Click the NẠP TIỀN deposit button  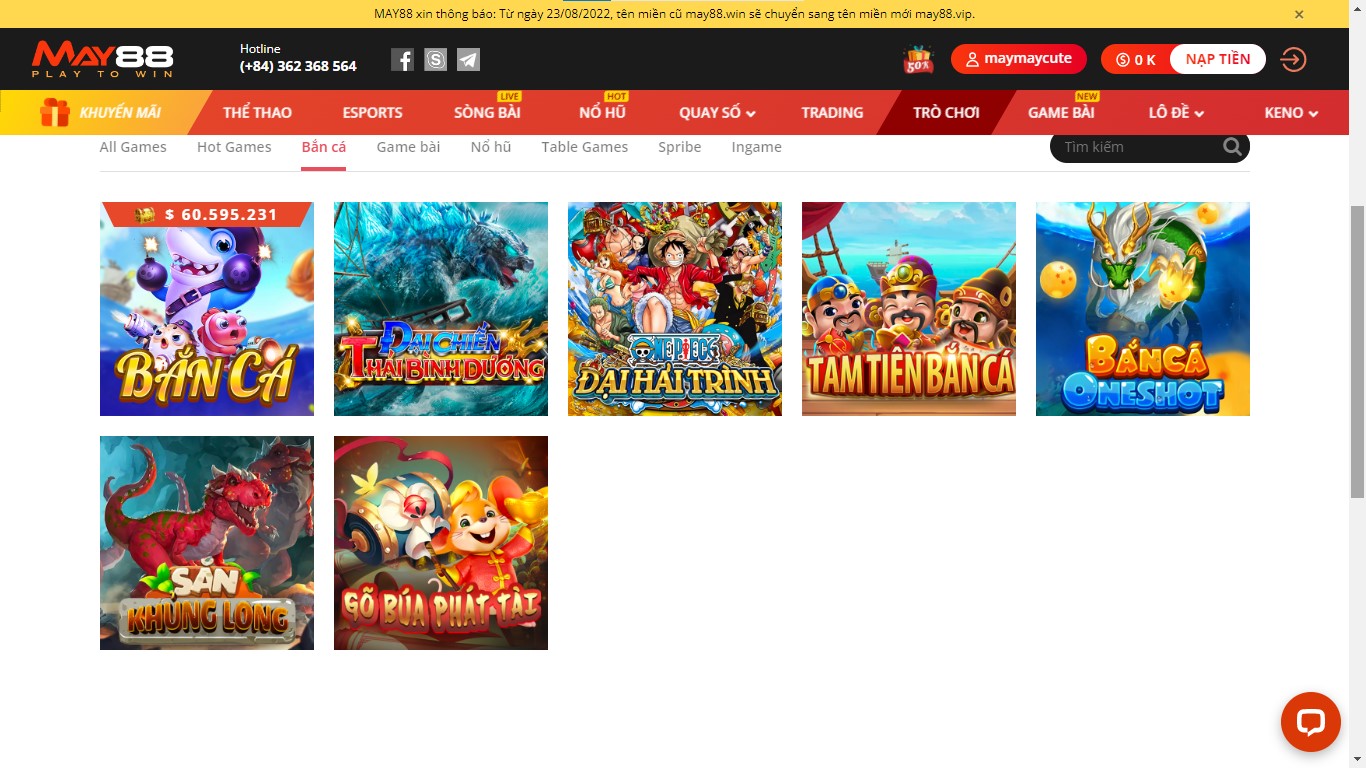[x=1217, y=59]
